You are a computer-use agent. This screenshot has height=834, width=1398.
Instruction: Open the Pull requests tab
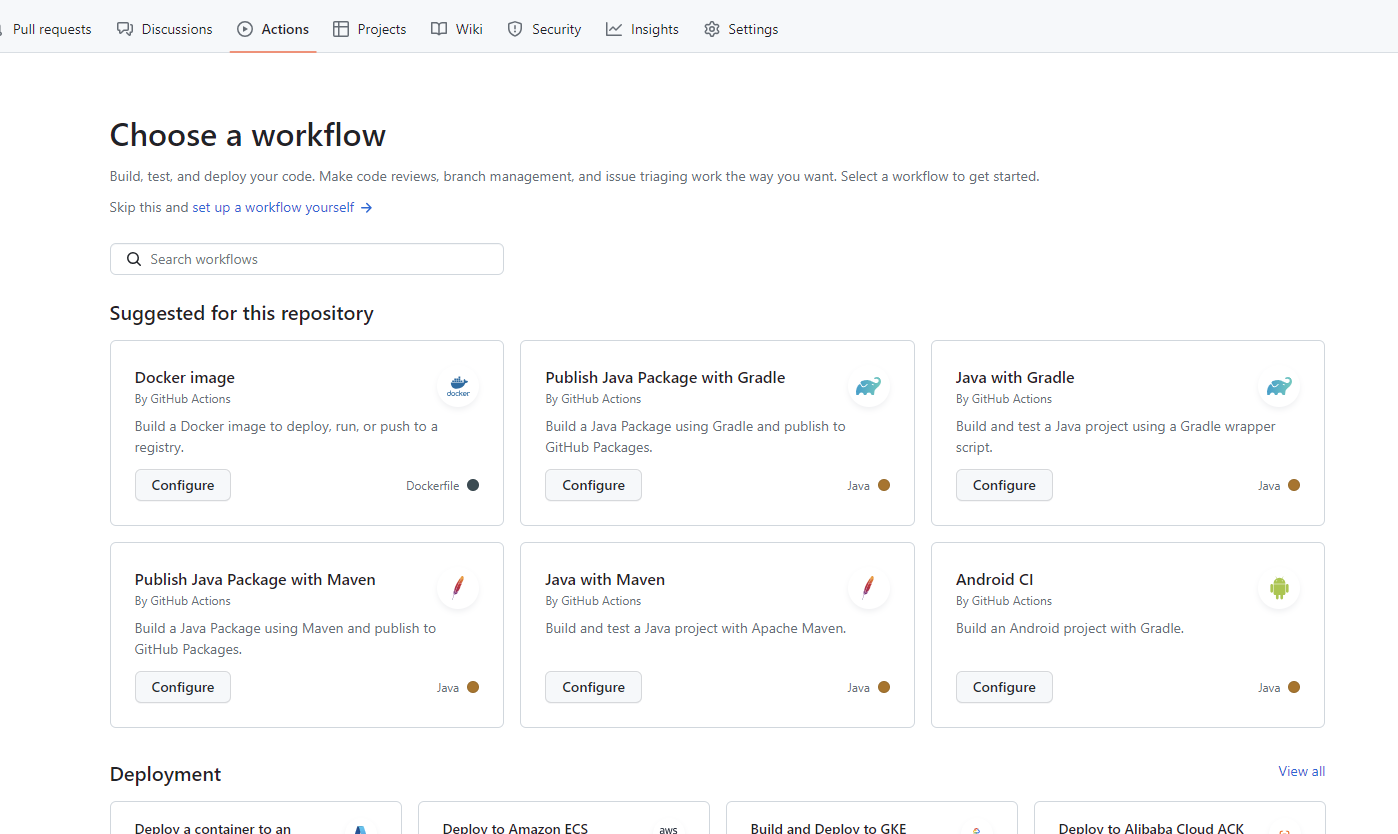50,29
